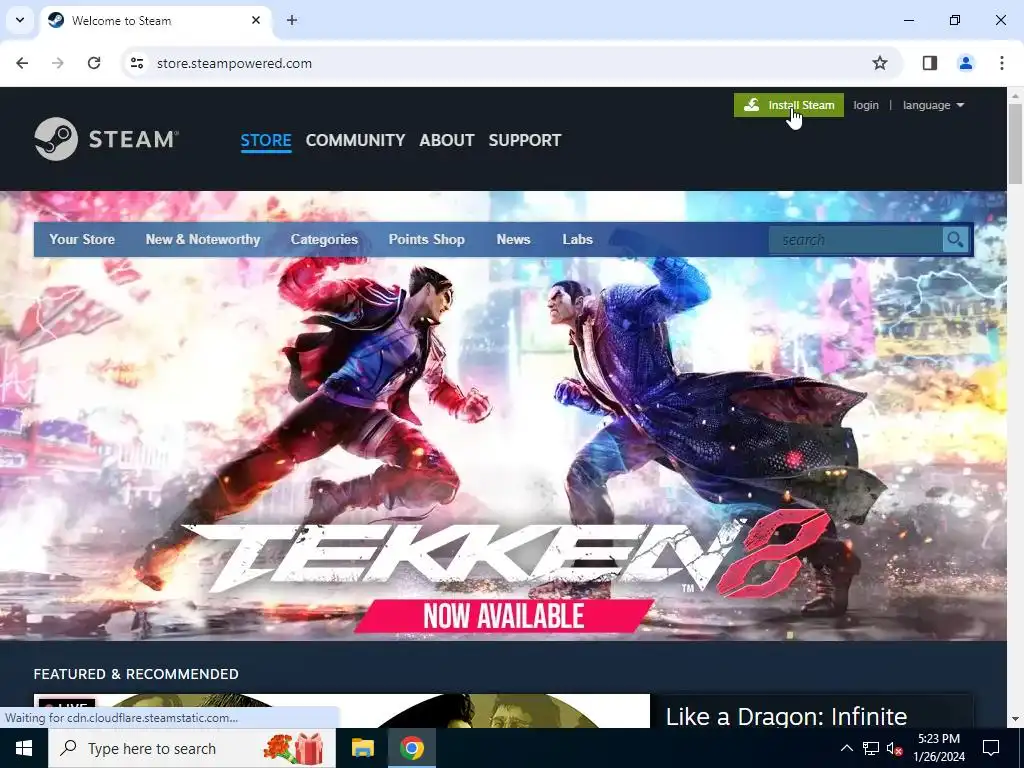The height and width of the screenshot is (768, 1024).
Task: Click the featured livestream thumbnail
Action: (342, 711)
